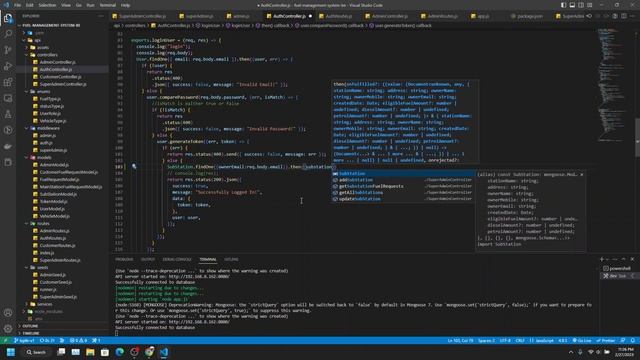
Task: Open AdminController.js in the explorer
Action: pyautogui.click(x=57, y=62)
